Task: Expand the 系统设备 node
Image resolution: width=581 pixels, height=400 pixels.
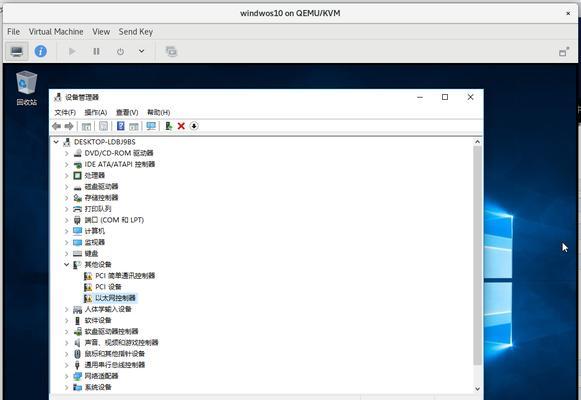Action: [67, 387]
